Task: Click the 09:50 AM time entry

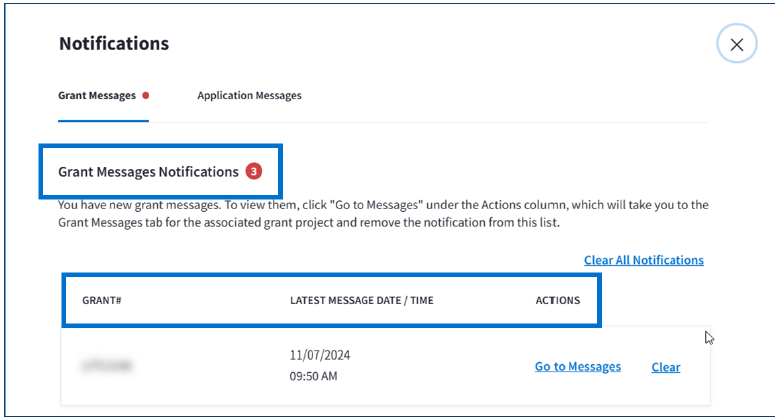Action: click(313, 378)
